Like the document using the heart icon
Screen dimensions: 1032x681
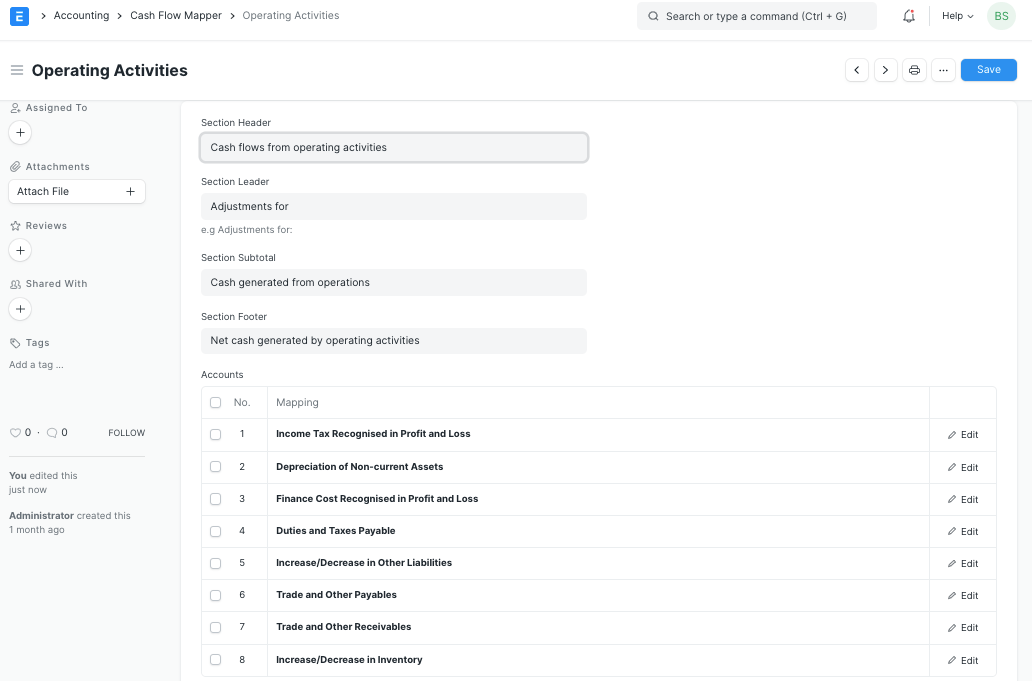click(15, 432)
